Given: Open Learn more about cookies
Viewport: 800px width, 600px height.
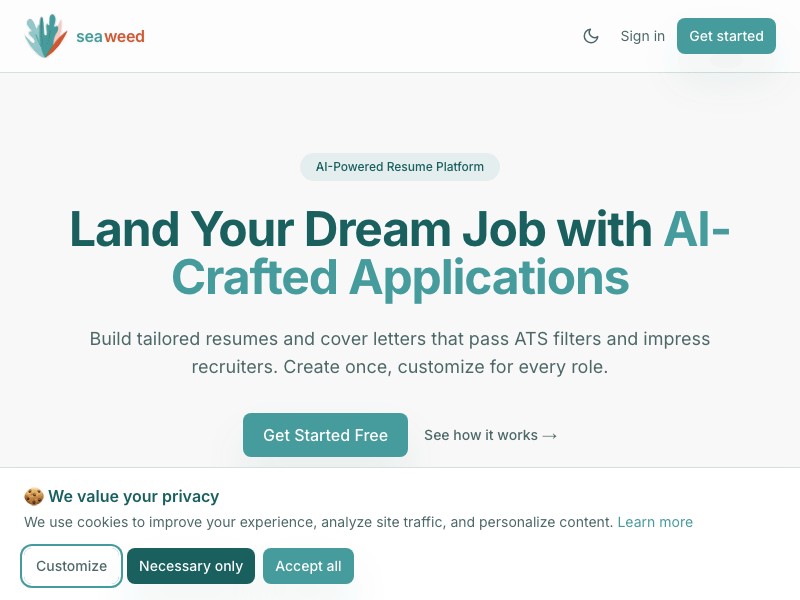Looking at the screenshot, I should pos(655,522).
